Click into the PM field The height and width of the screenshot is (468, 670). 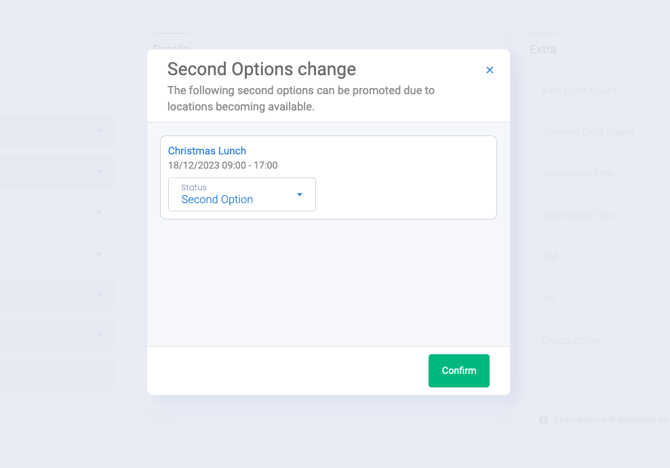(600, 256)
